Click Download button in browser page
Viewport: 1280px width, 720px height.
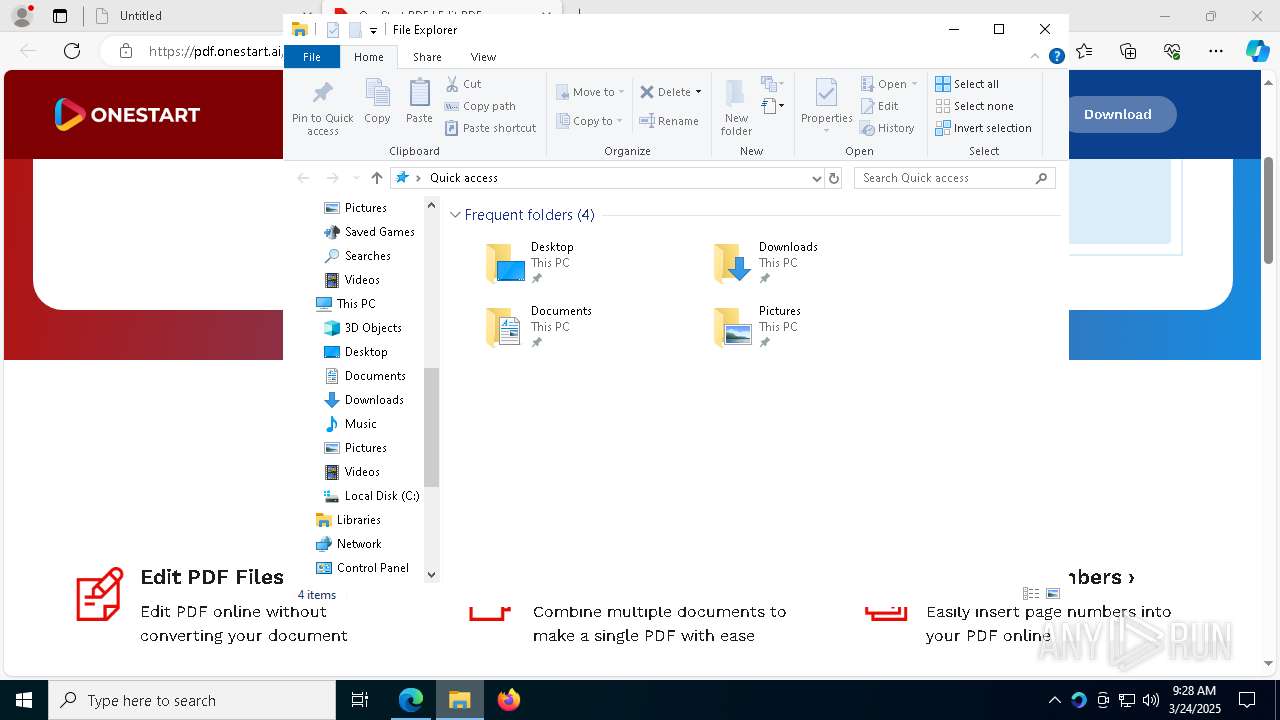[x=1117, y=114]
